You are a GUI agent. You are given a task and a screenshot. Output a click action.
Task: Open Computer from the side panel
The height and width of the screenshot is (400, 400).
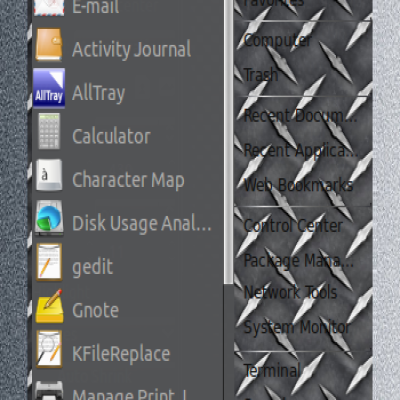tap(278, 41)
